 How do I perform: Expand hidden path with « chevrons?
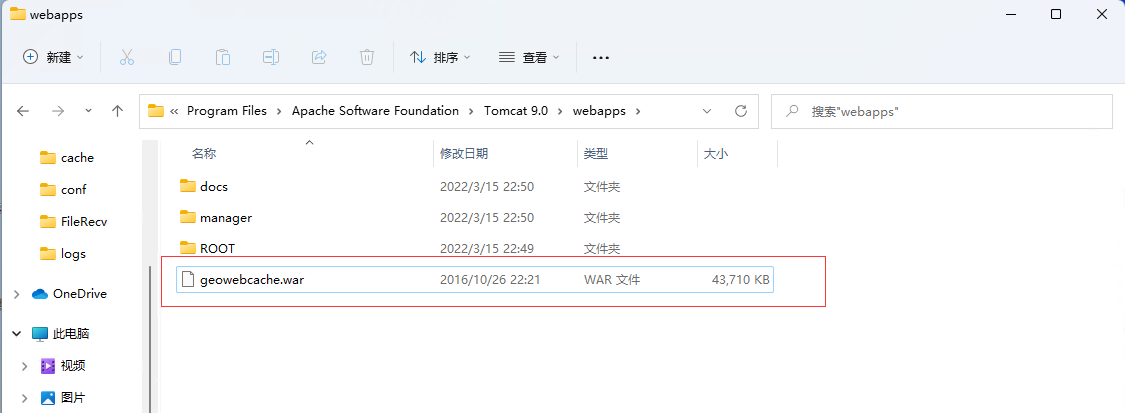174,111
